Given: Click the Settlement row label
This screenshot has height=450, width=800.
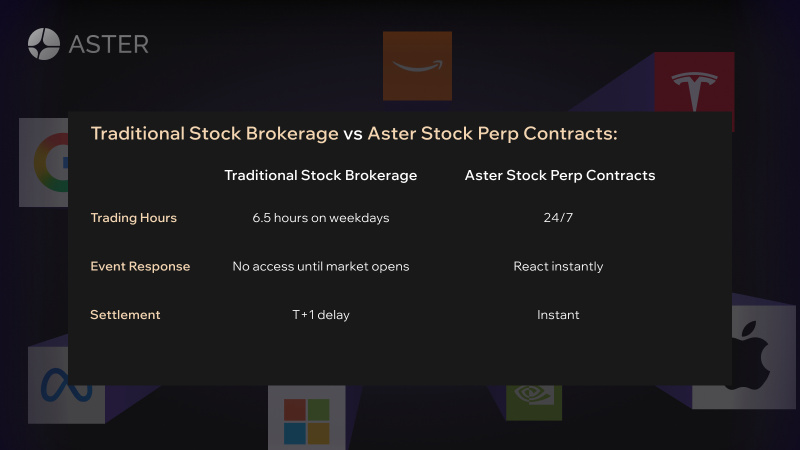Looking at the screenshot, I should pyautogui.click(x=125, y=314).
